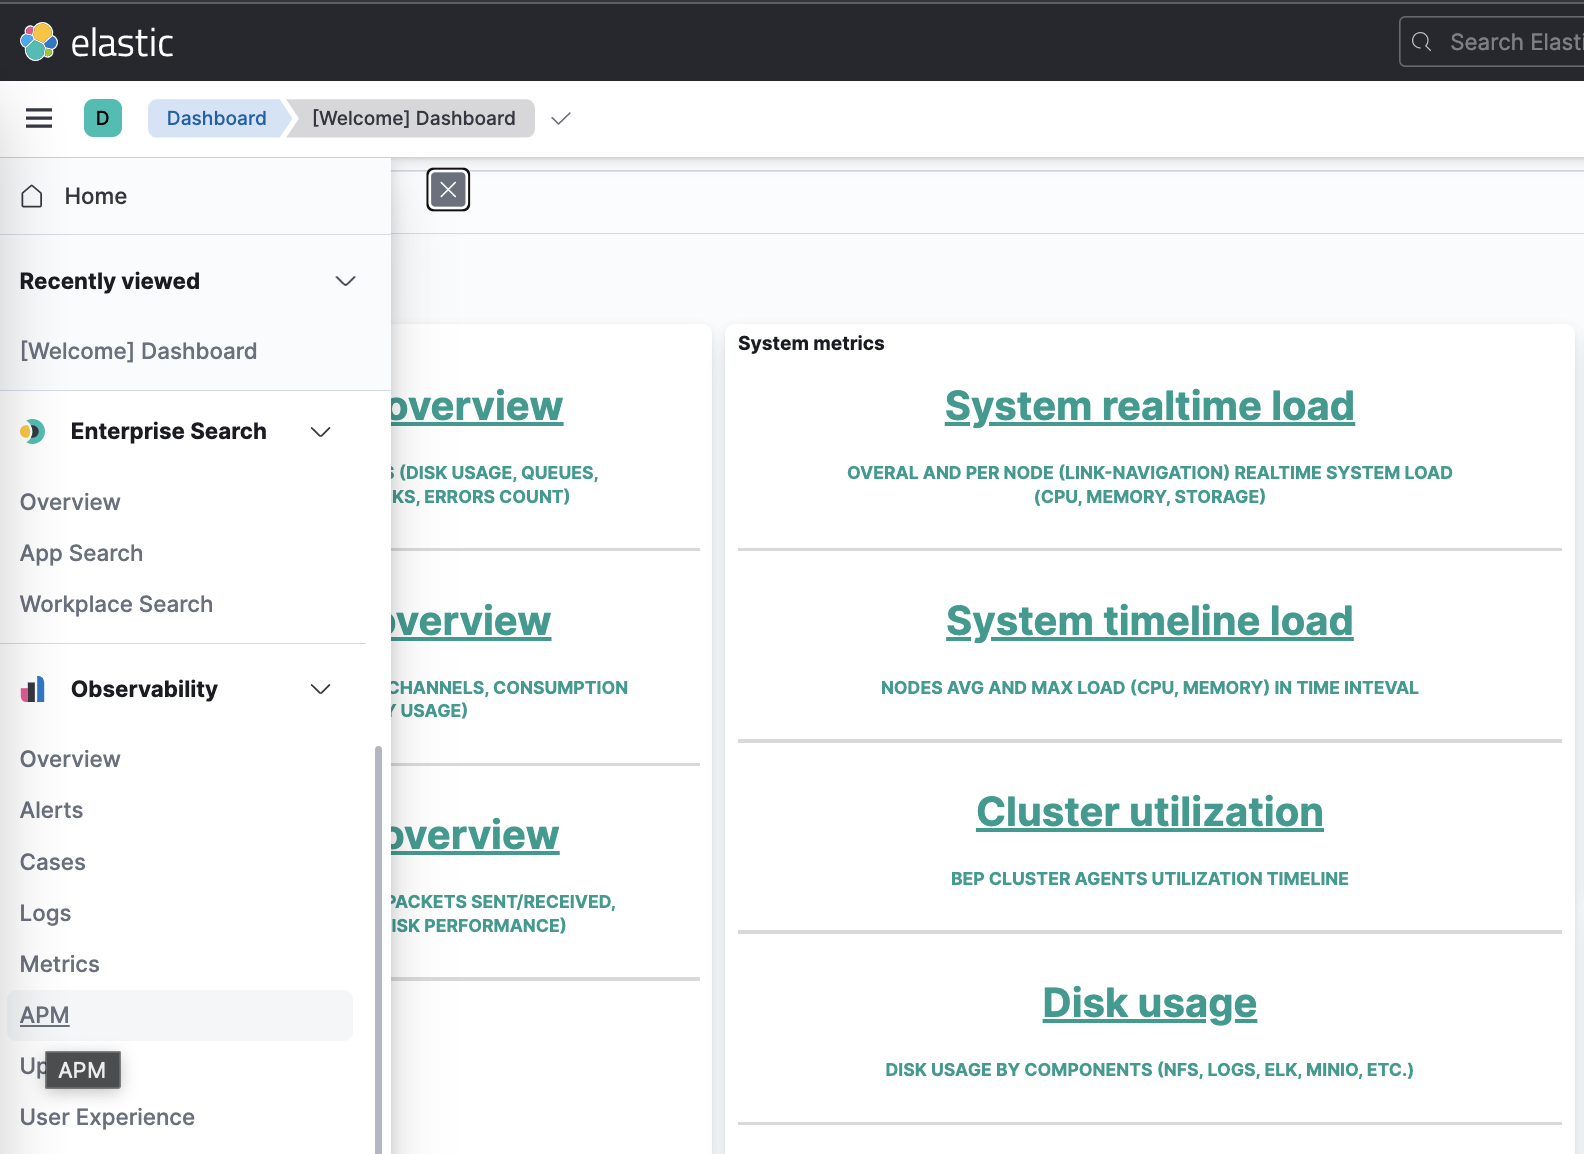1584x1154 pixels.
Task: Click the [Welcome] Dashboard breadcrumb
Action: coord(414,118)
